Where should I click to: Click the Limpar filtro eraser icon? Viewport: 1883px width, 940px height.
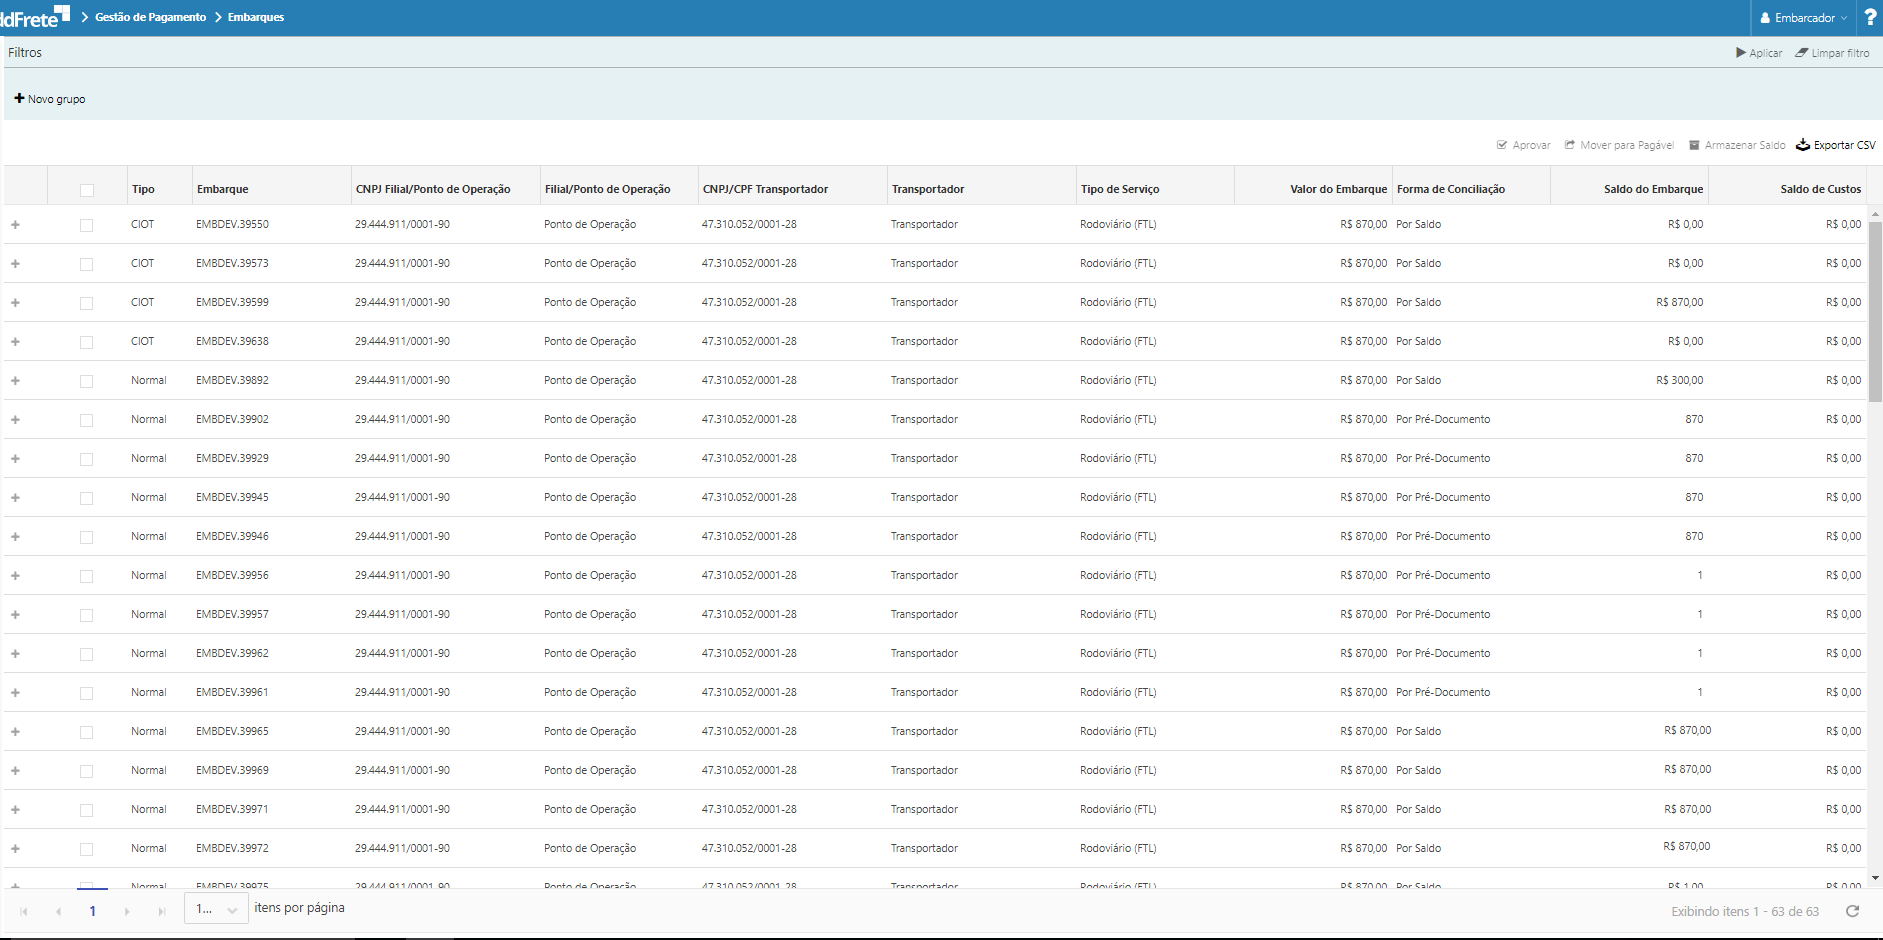pos(1801,53)
